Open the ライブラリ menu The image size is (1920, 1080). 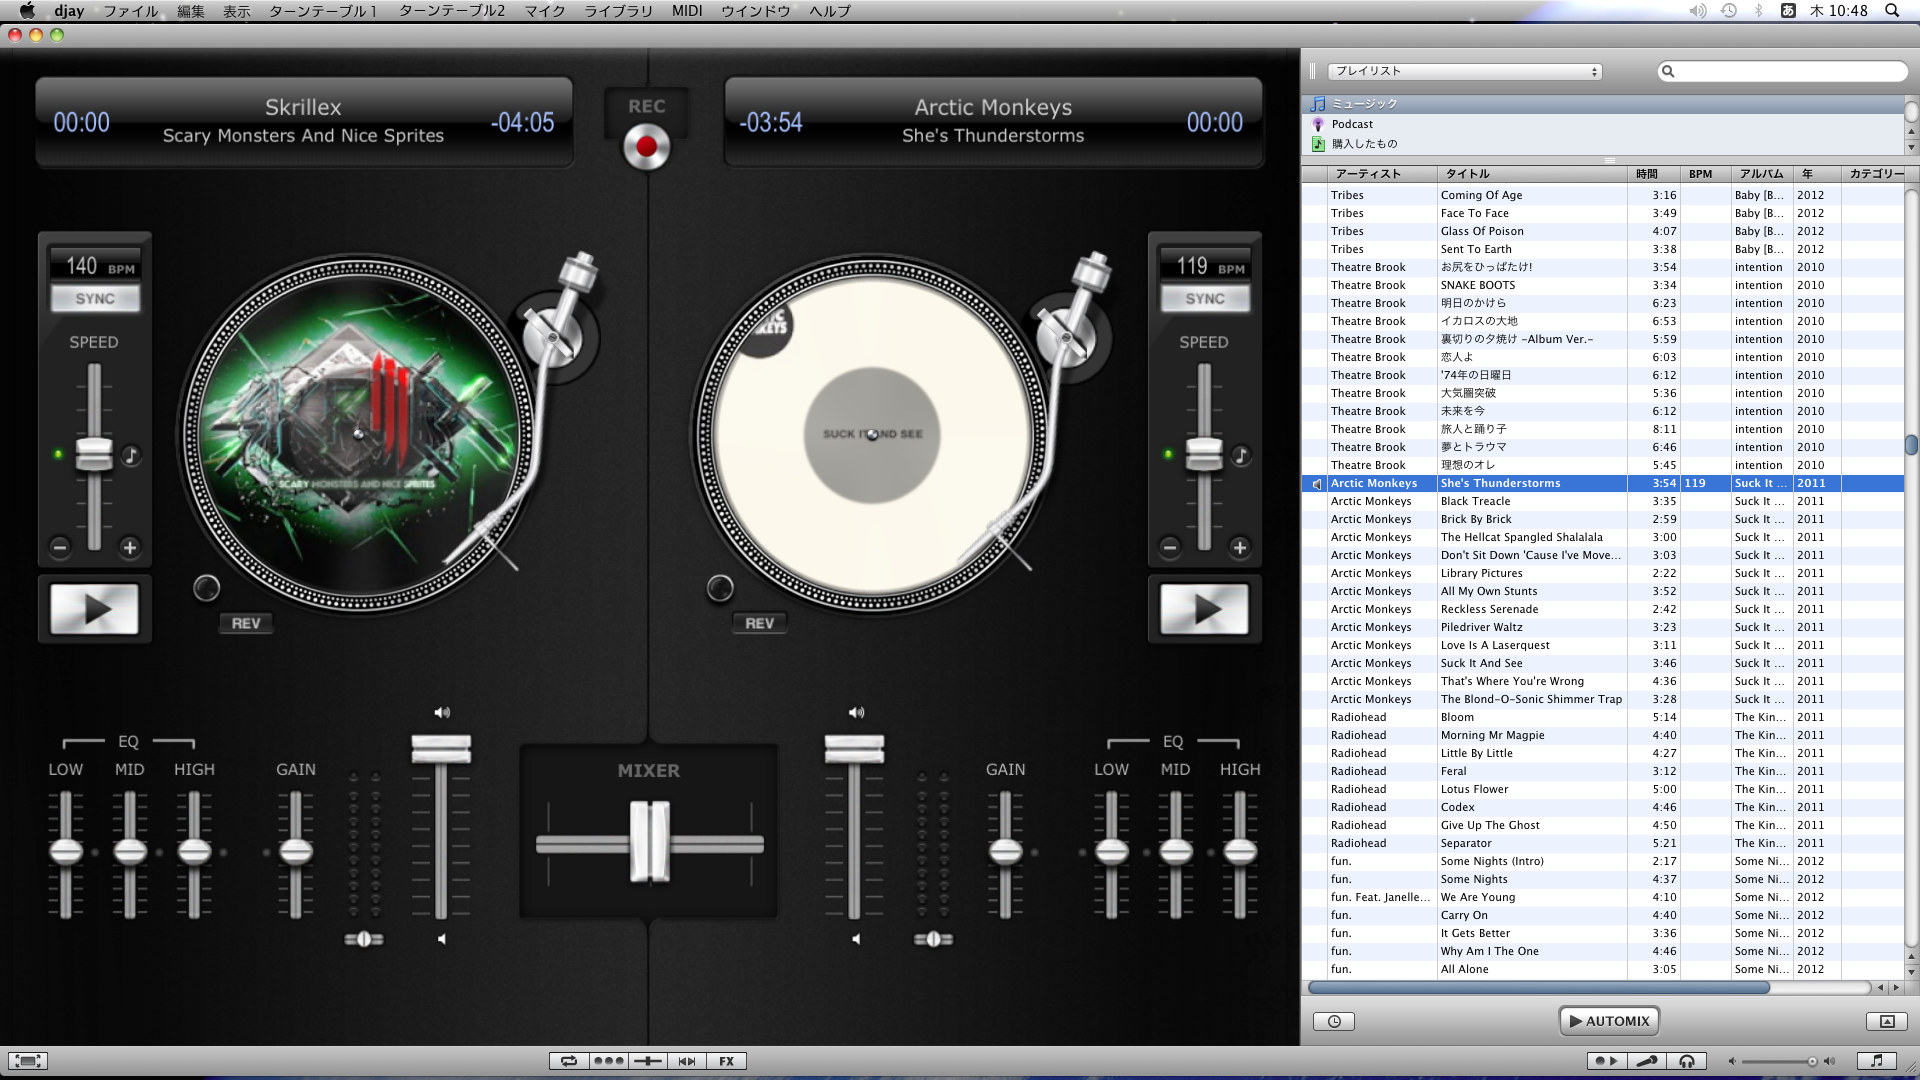coord(617,11)
